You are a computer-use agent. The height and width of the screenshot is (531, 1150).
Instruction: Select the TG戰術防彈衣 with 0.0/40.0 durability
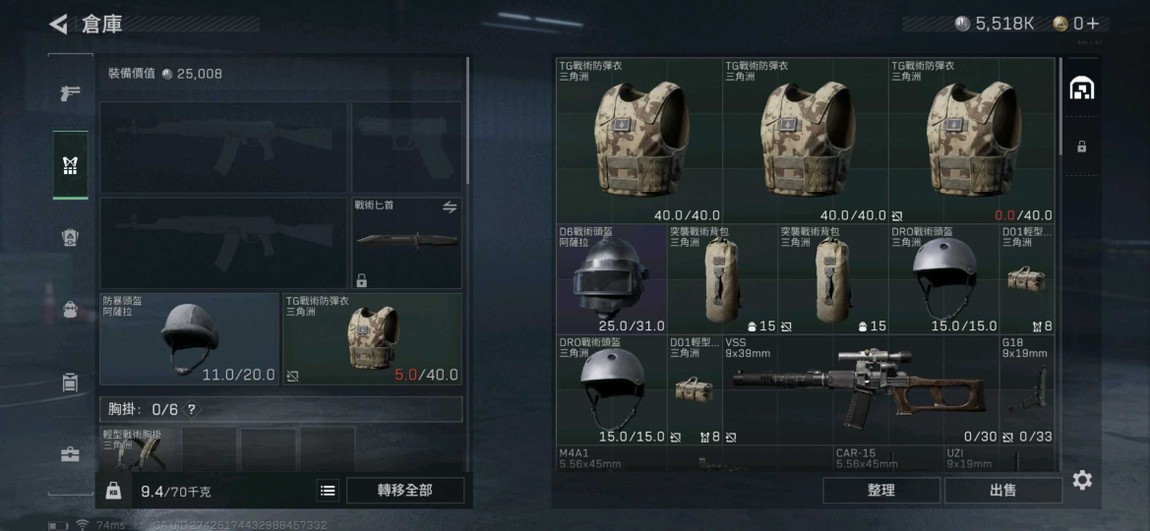coord(972,141)
